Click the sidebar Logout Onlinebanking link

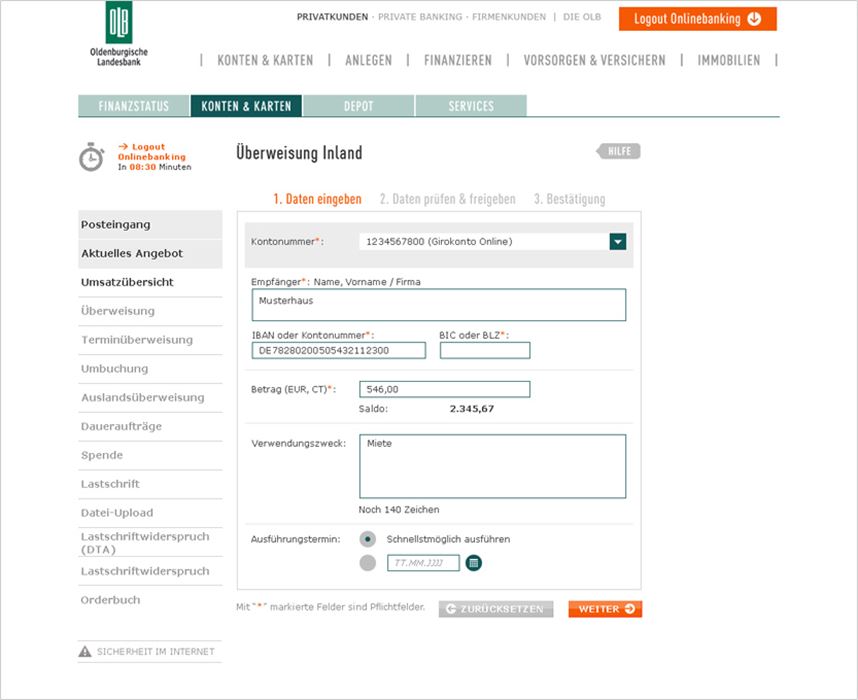[152, 152]
